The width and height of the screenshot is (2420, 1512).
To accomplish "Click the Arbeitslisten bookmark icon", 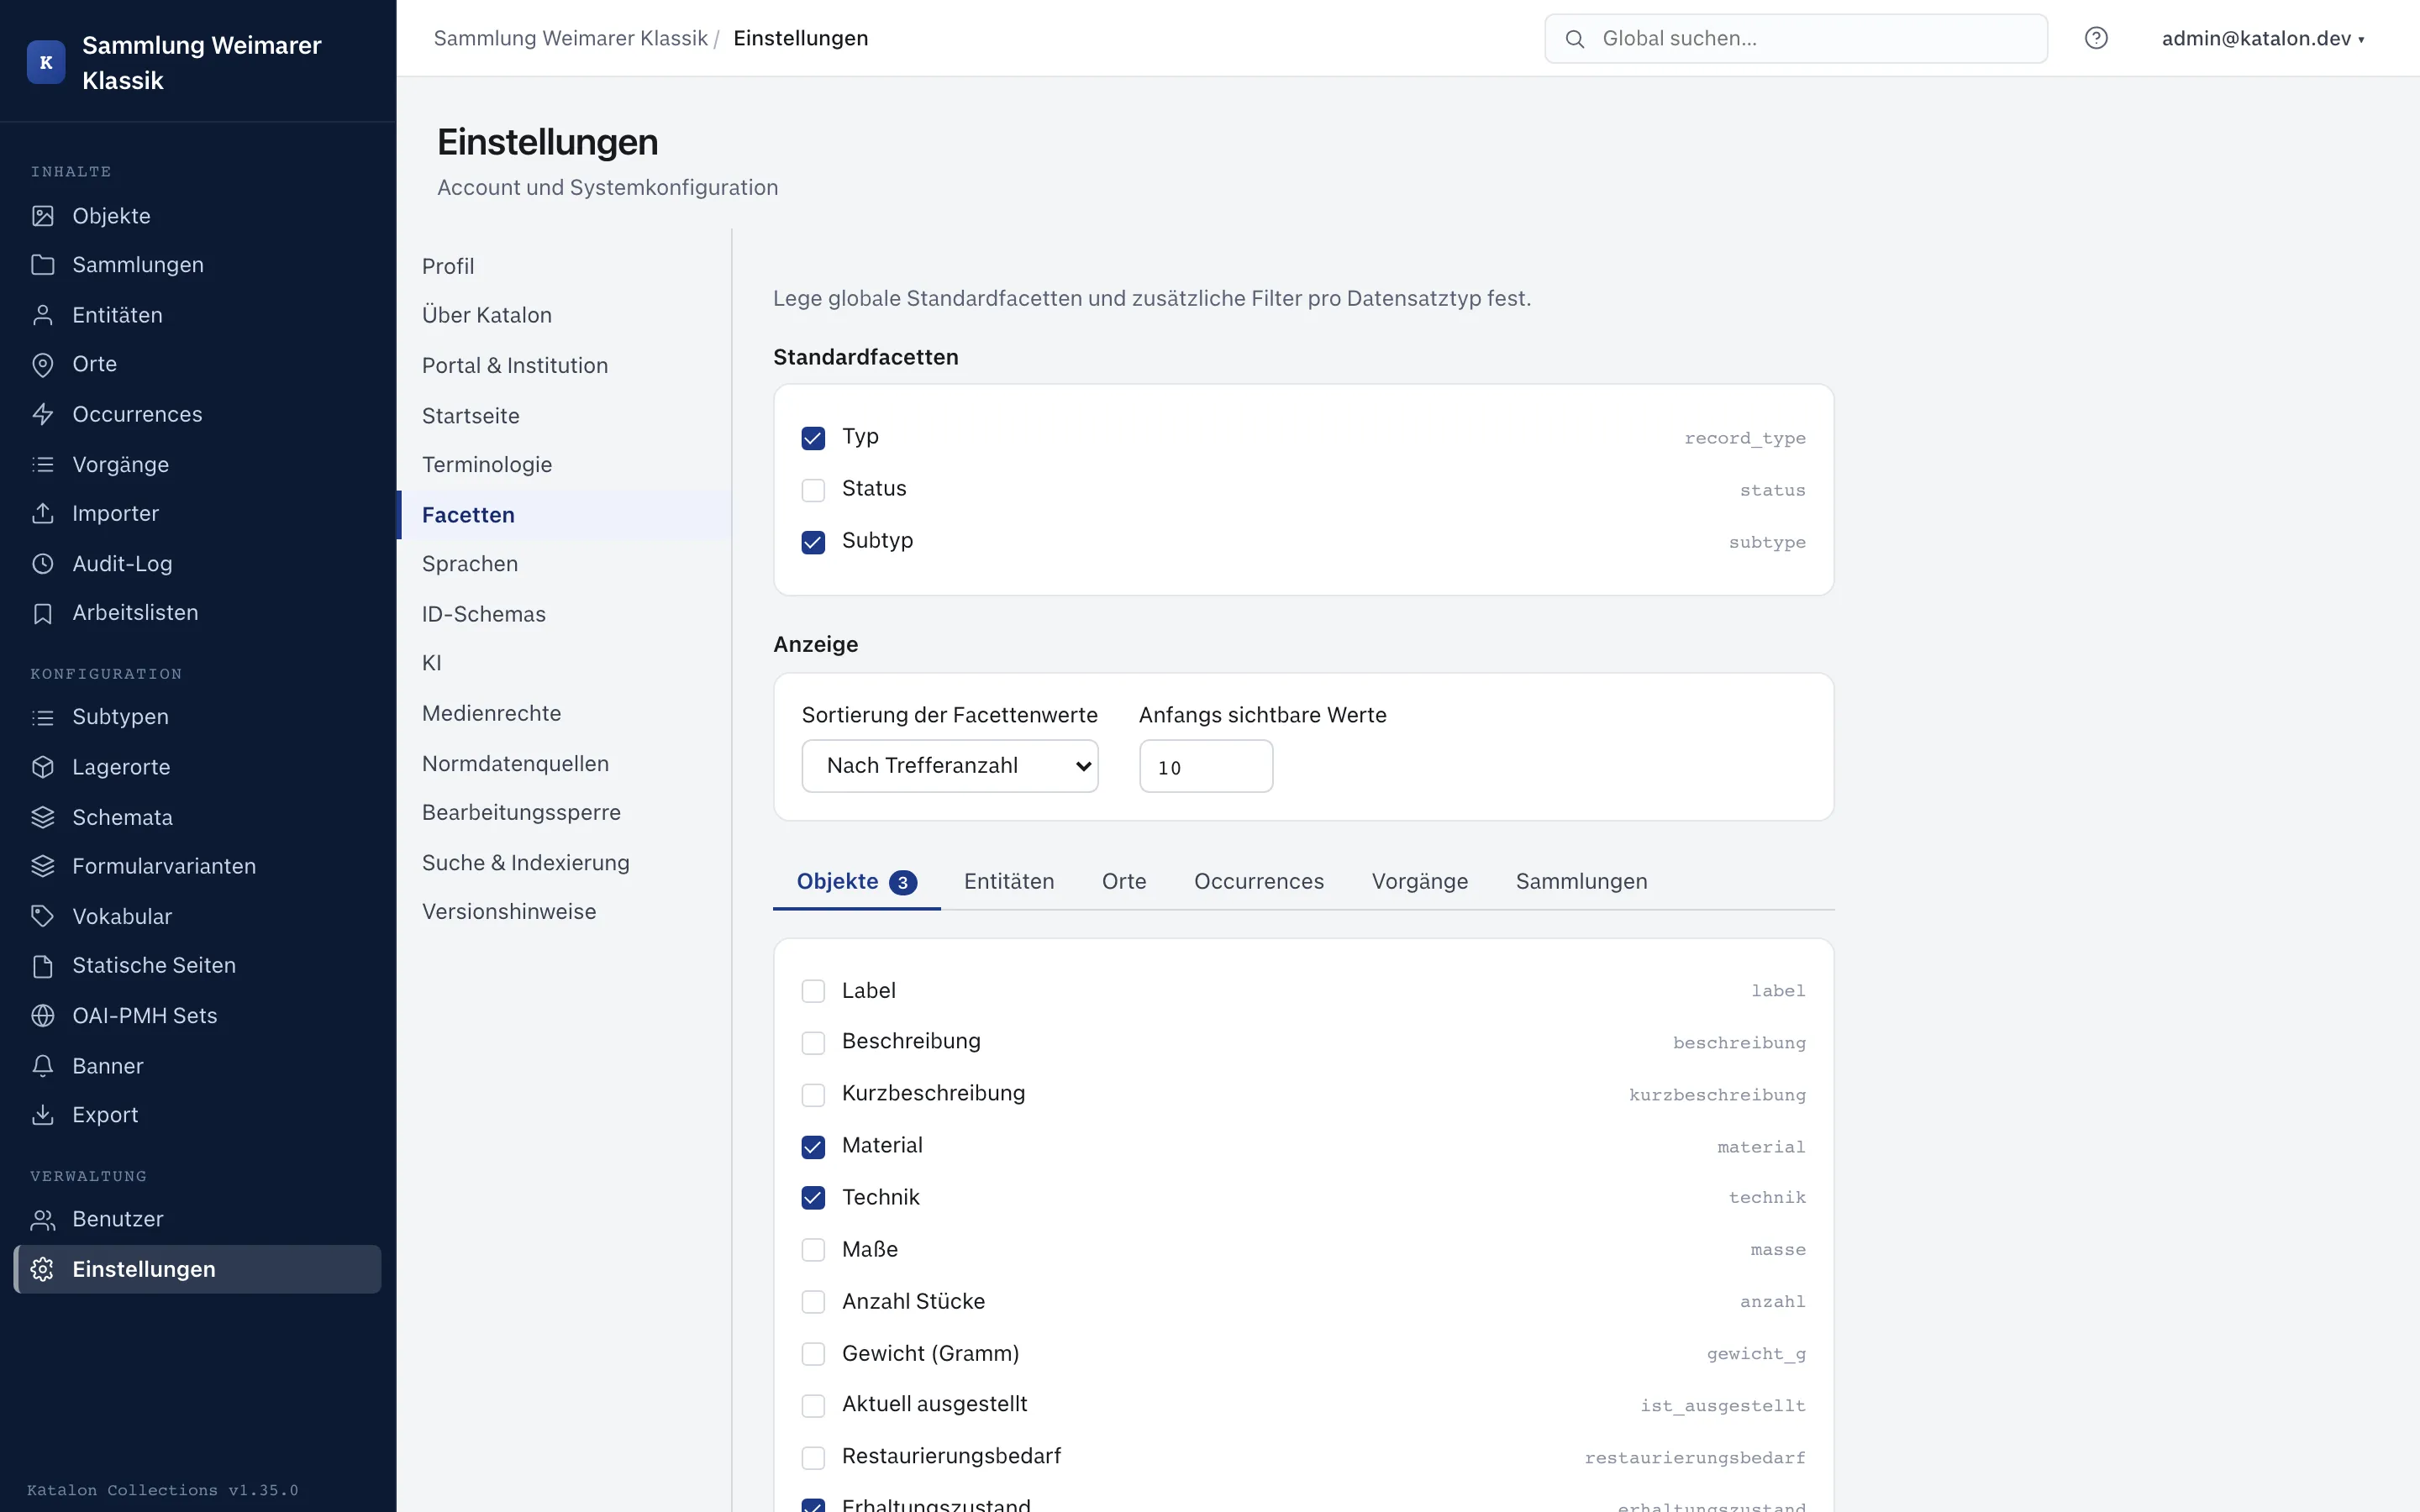I will click(43, 613).
